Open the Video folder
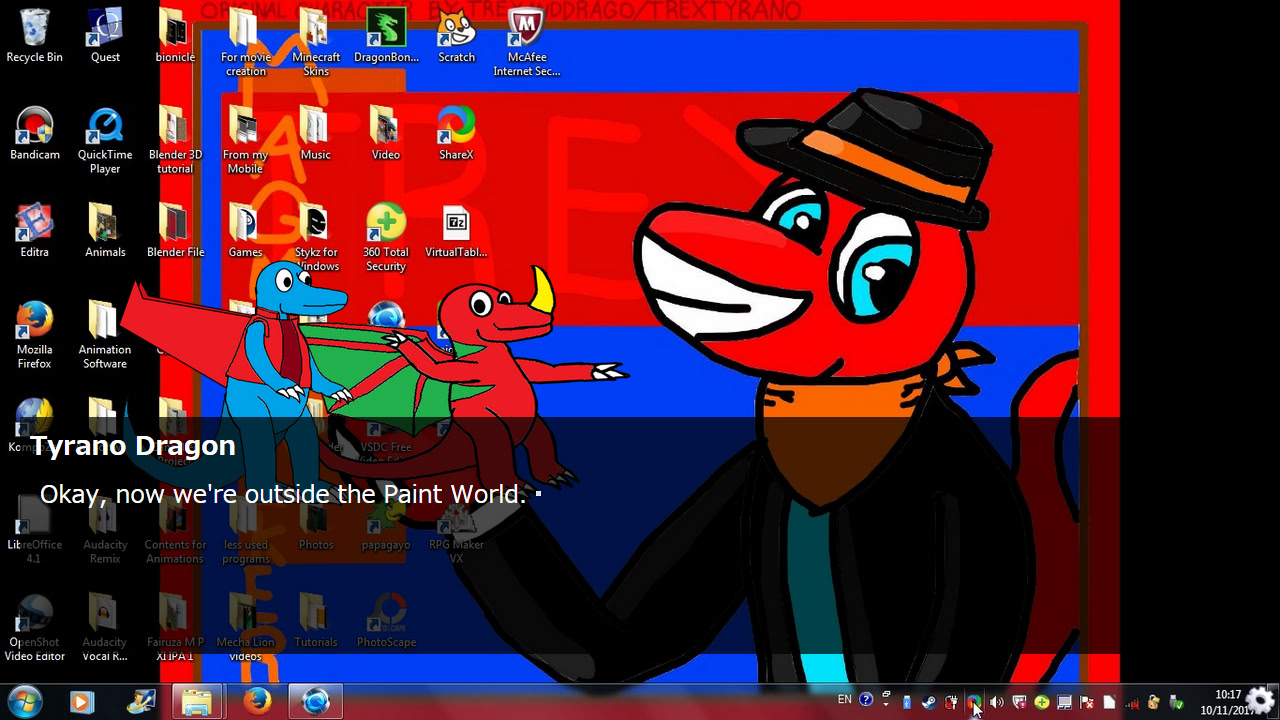The width and height of the screenshot is (1280, 720). point(386,134)
